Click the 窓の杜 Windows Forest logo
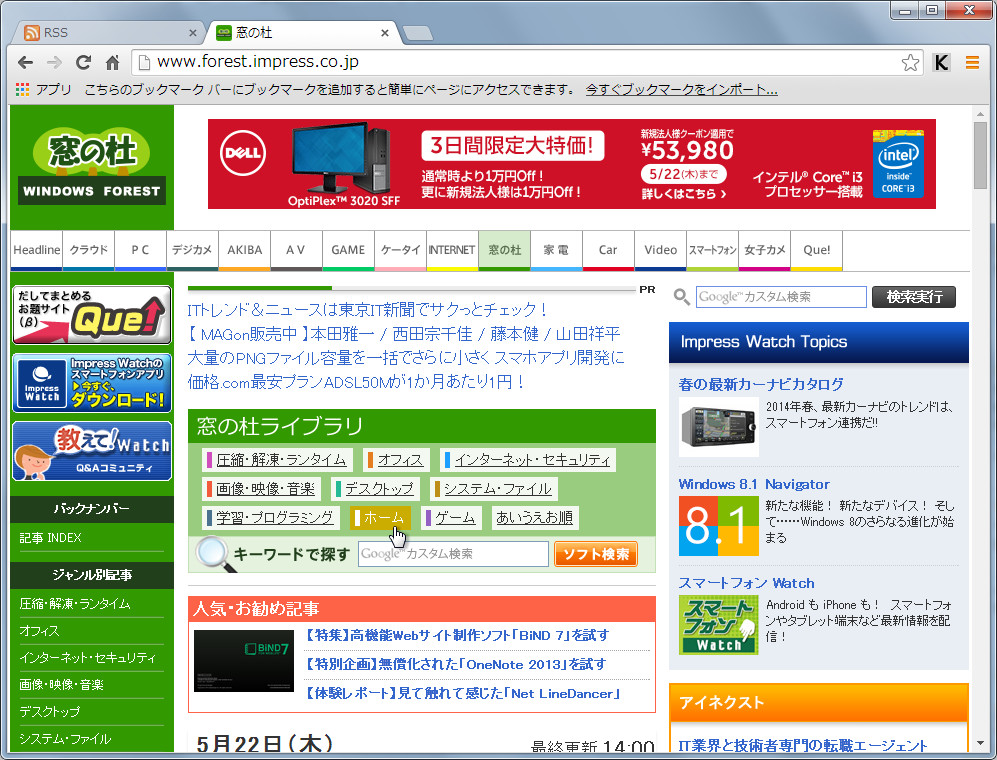Screen dimensions: 997x760 click(92, 167)
